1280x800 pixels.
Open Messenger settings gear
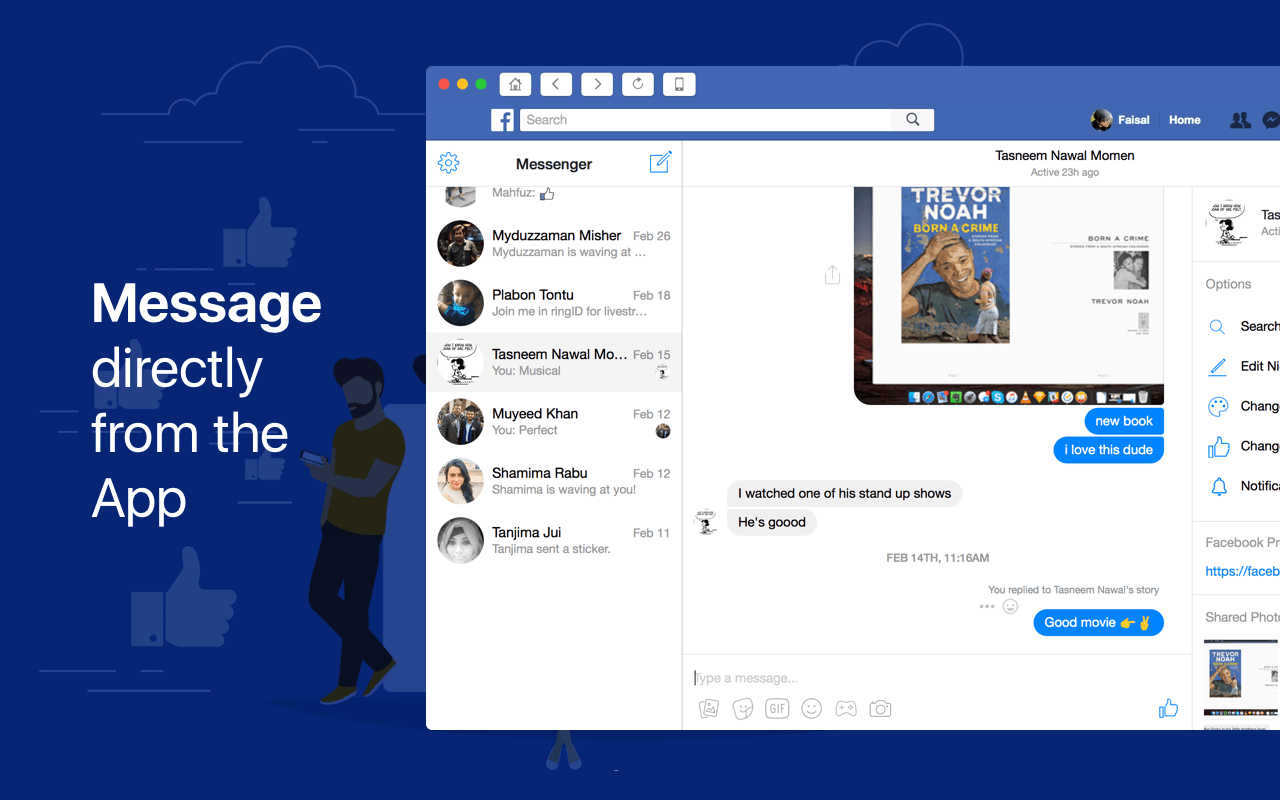[x=449, y=163]
